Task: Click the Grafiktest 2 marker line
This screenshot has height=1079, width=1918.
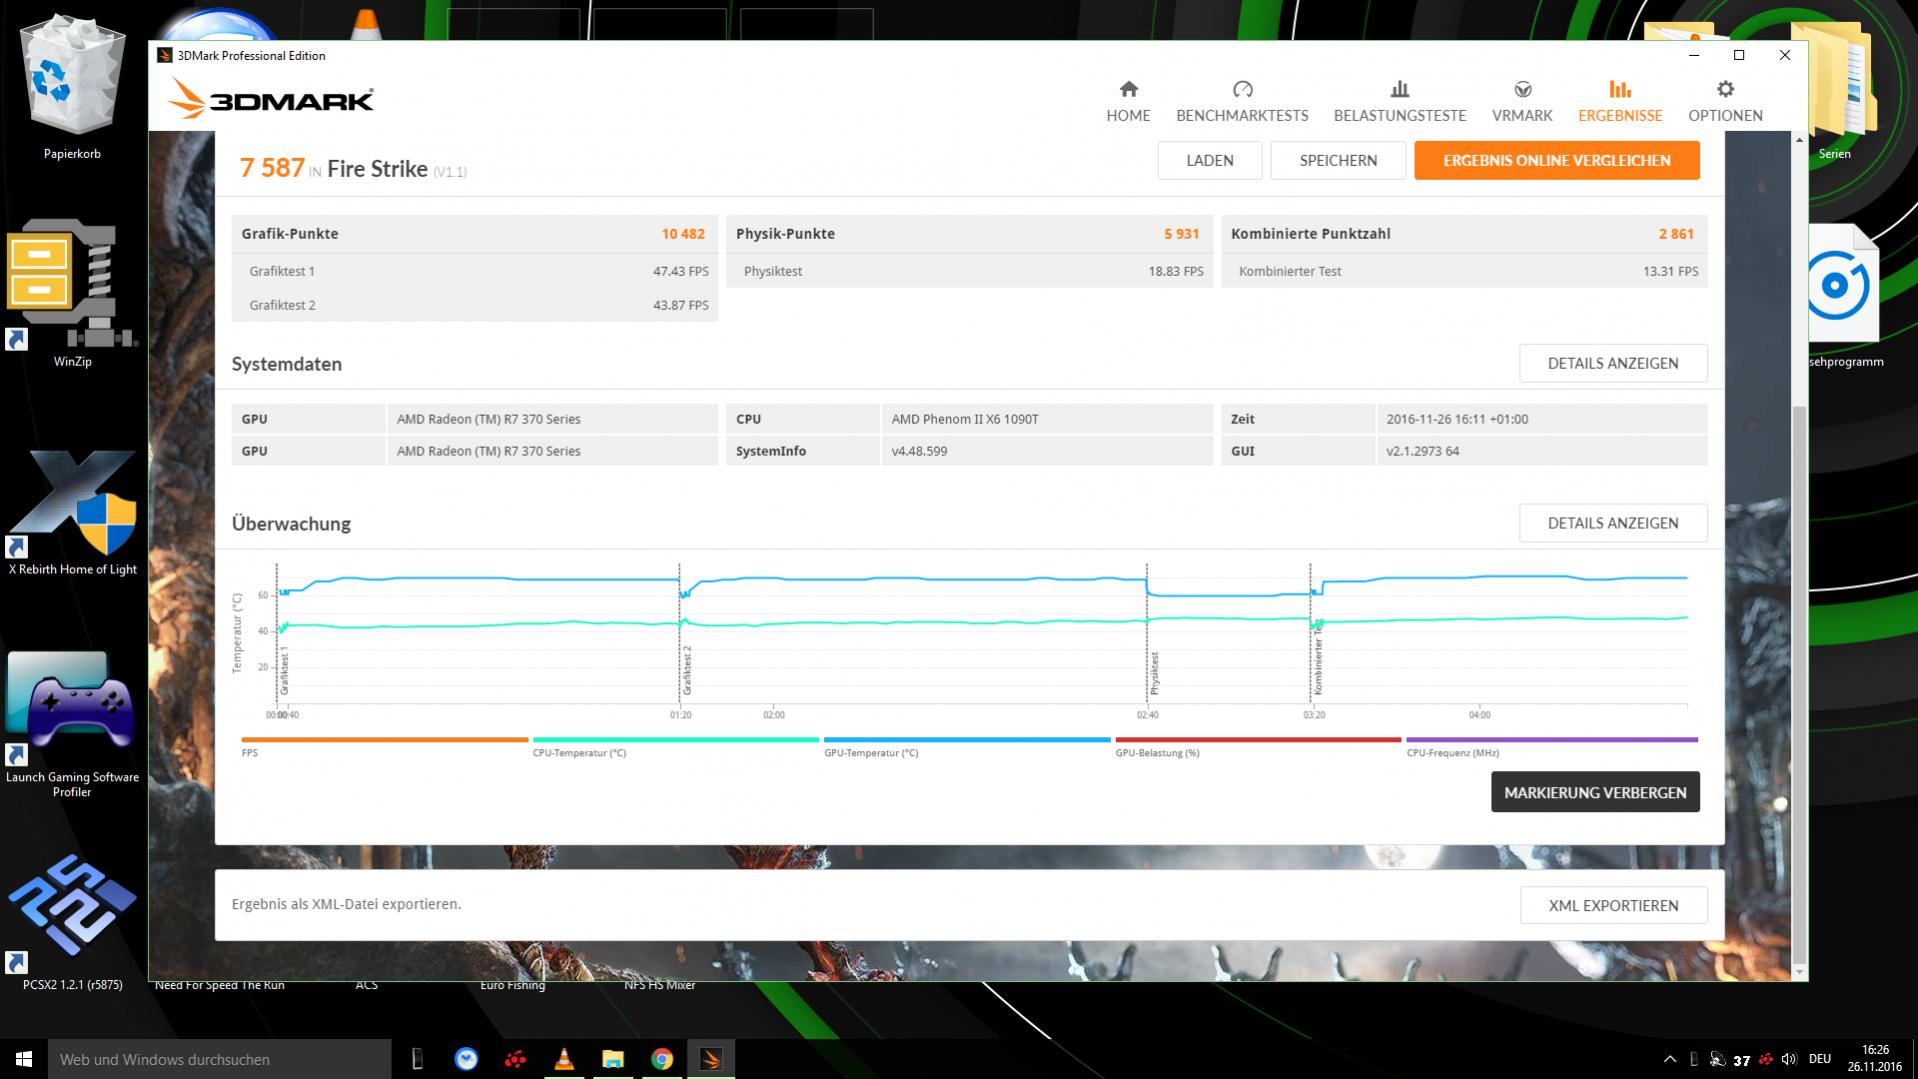Action: 680,633
